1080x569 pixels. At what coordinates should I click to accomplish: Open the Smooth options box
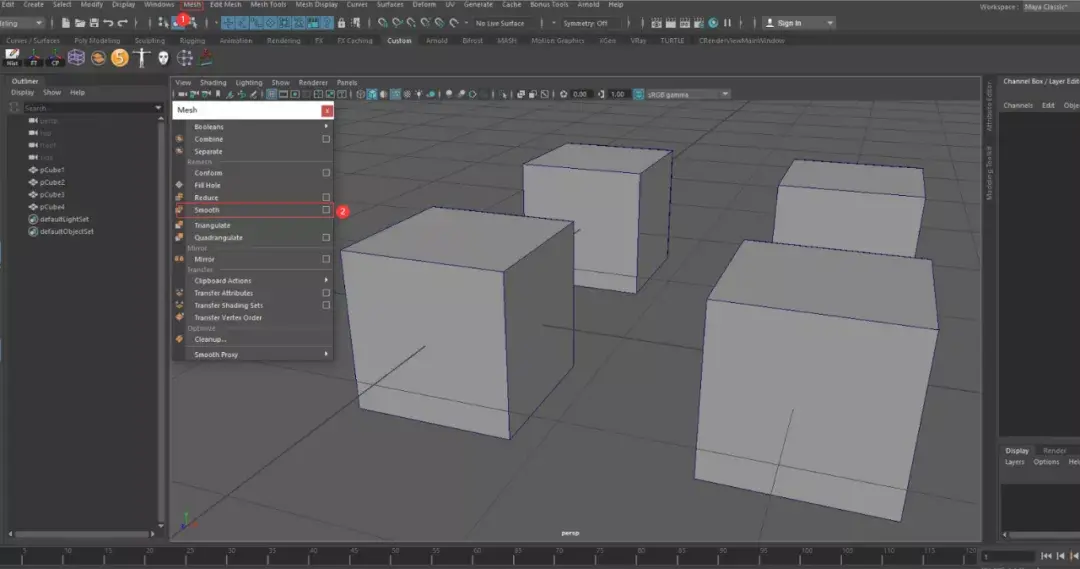(326, 209)
